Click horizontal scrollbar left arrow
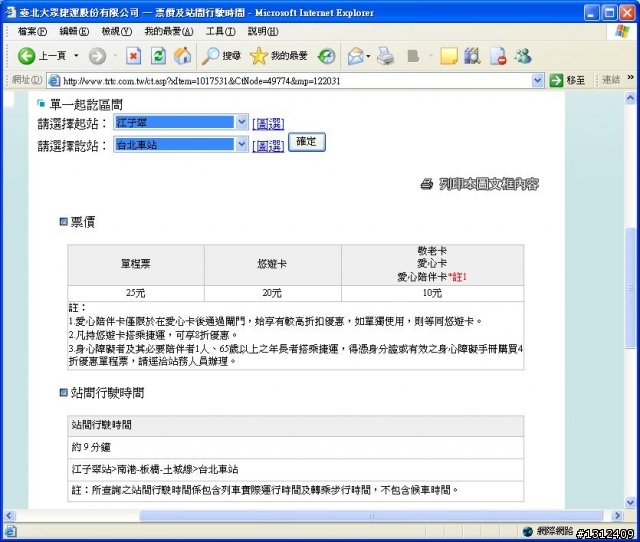 click(10, 515)
